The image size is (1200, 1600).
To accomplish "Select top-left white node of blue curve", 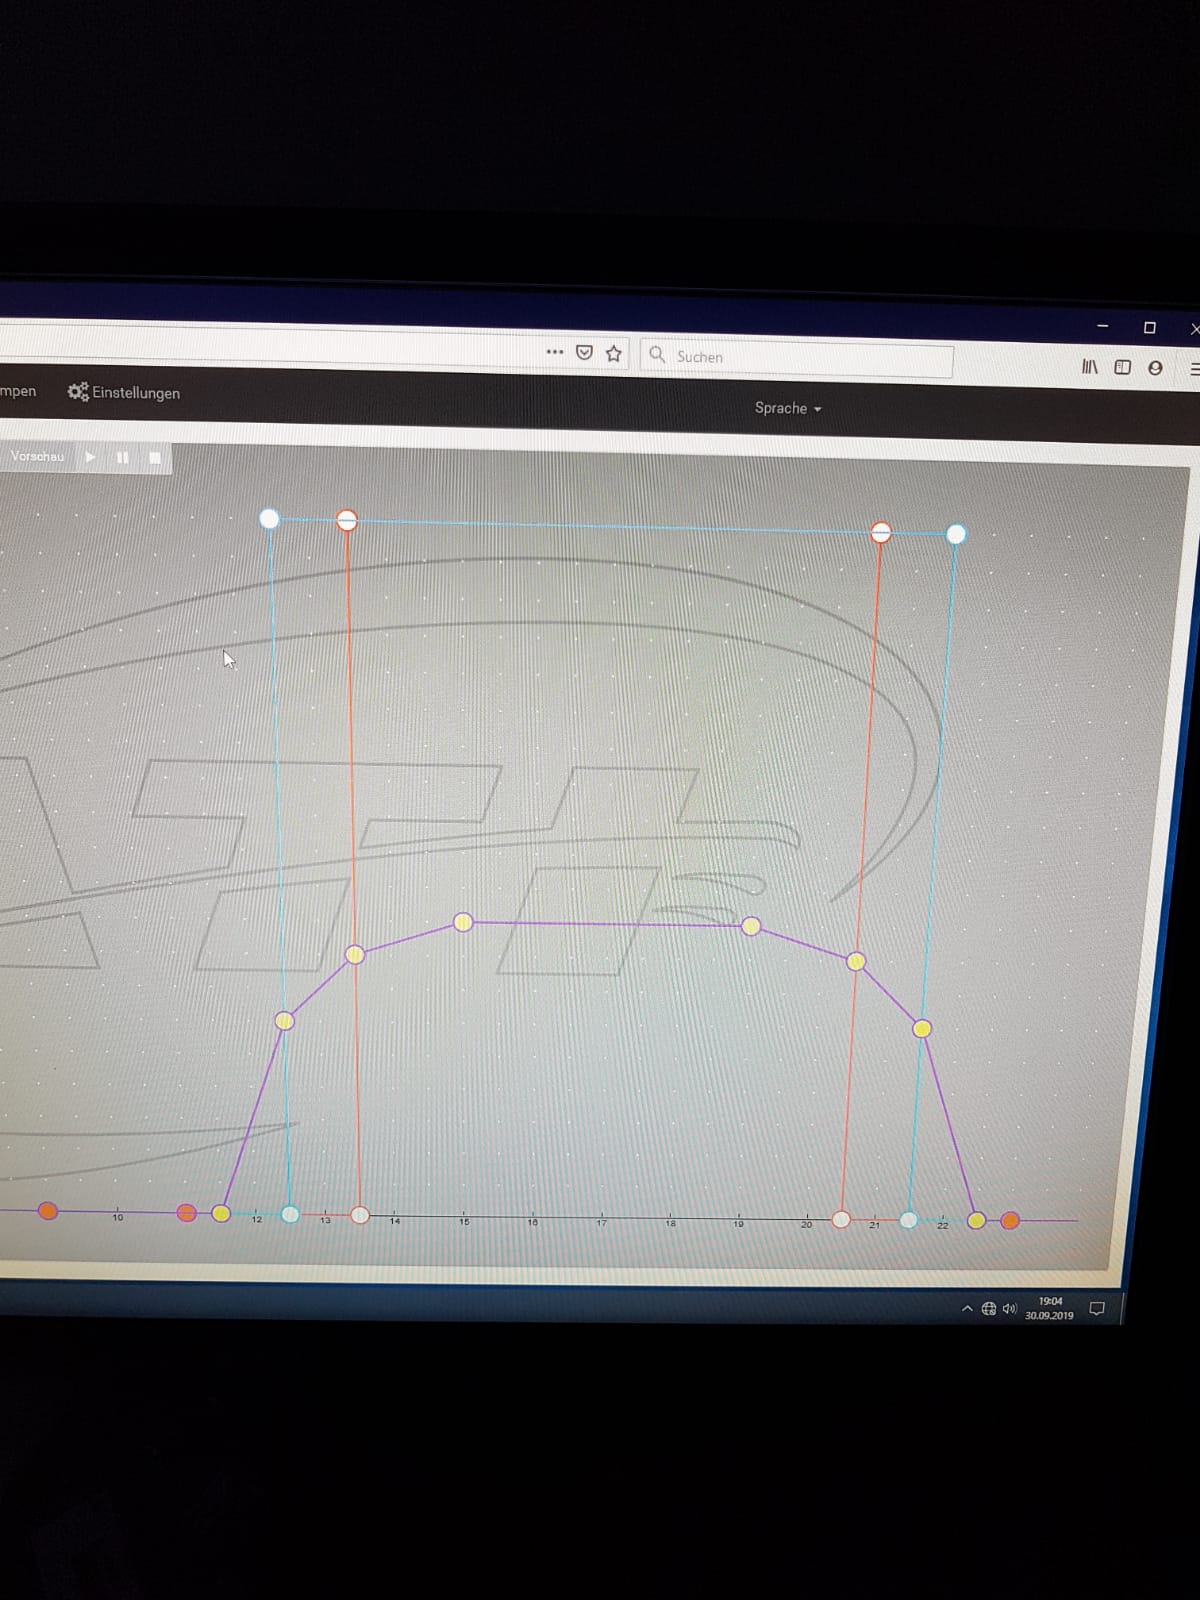I will pos(269,518).
